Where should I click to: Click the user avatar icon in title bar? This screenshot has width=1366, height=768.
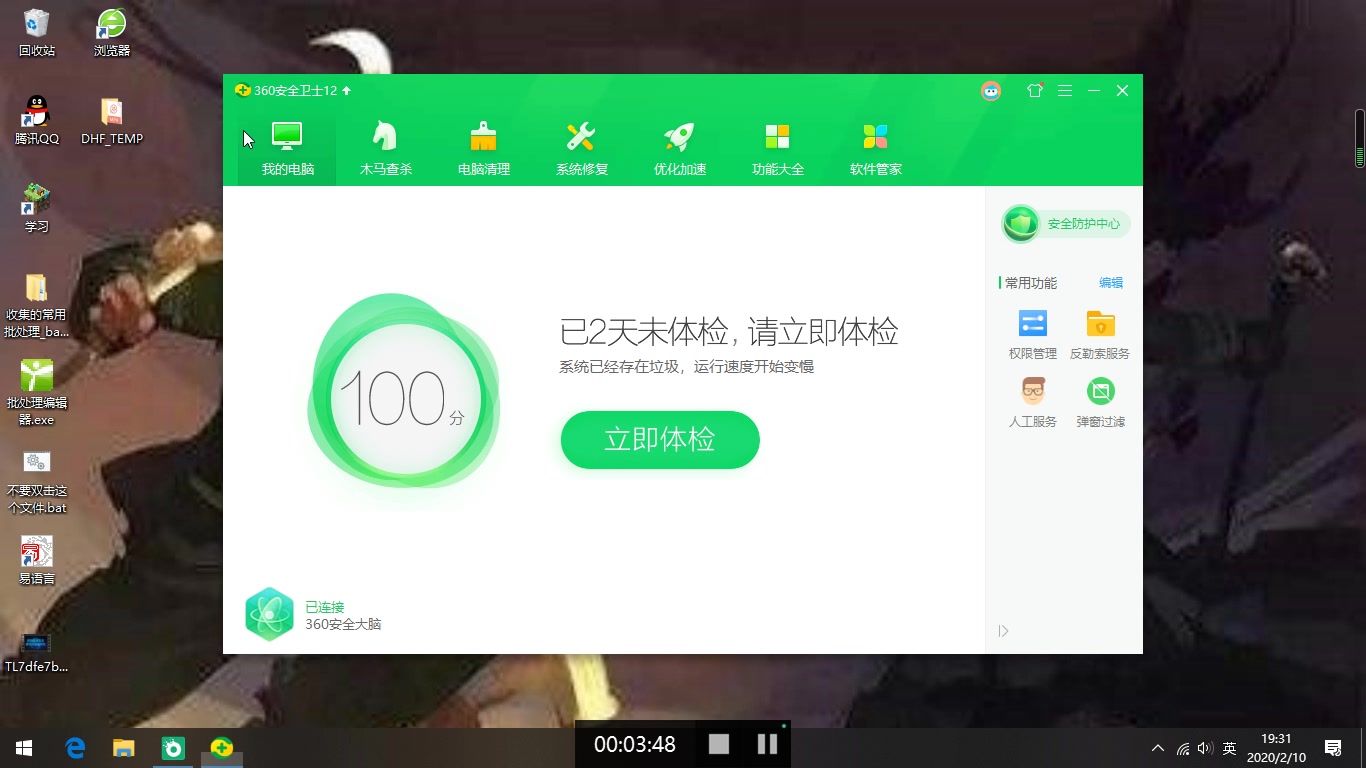pos(991,91)
